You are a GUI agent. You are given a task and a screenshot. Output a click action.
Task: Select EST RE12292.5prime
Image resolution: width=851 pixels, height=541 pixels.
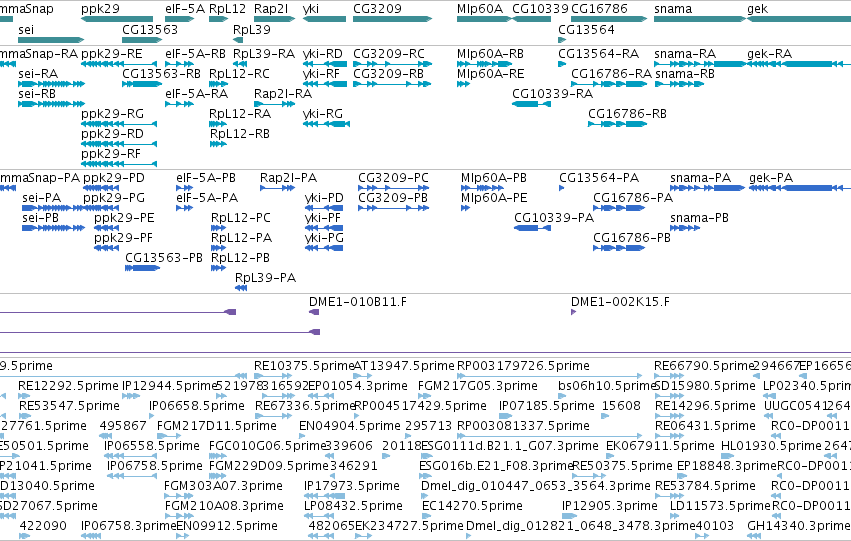(68, 386)
